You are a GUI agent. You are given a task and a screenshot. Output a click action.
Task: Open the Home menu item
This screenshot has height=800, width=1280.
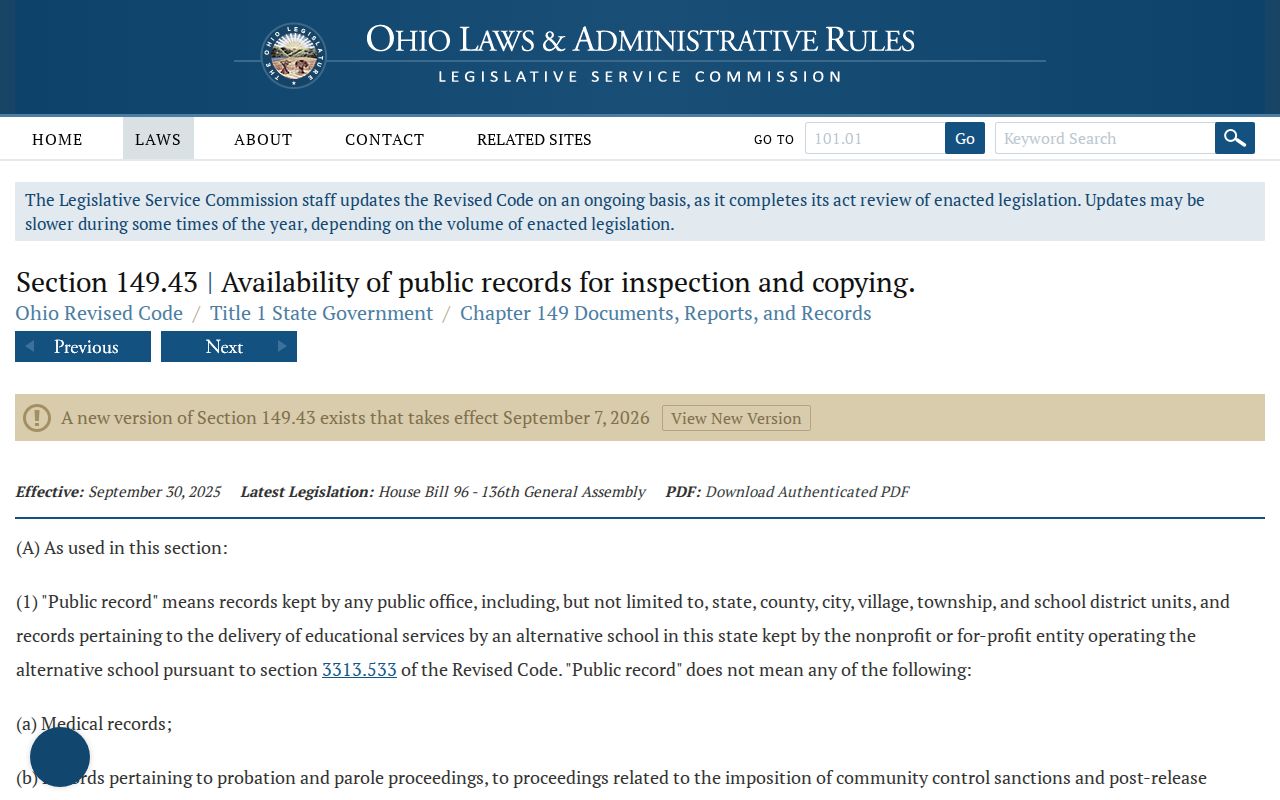point(57,139)
